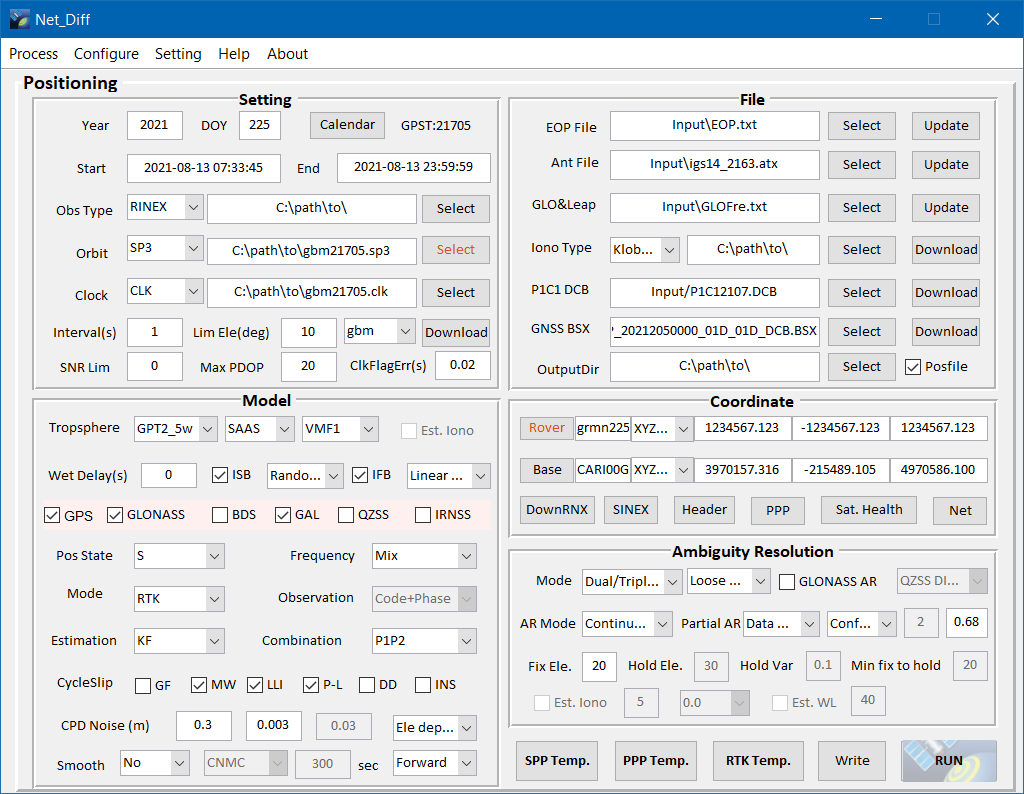Uncheck the GAL constellation checkbox
This screenshot has width=1024, height=794.
[x=283, y=515]
